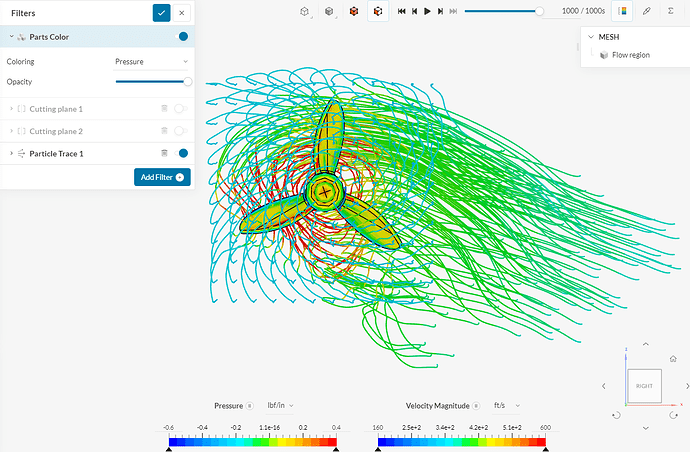Play the result animation
The width and height of the screenshot is (690, 452).
[x=427, y=11]
